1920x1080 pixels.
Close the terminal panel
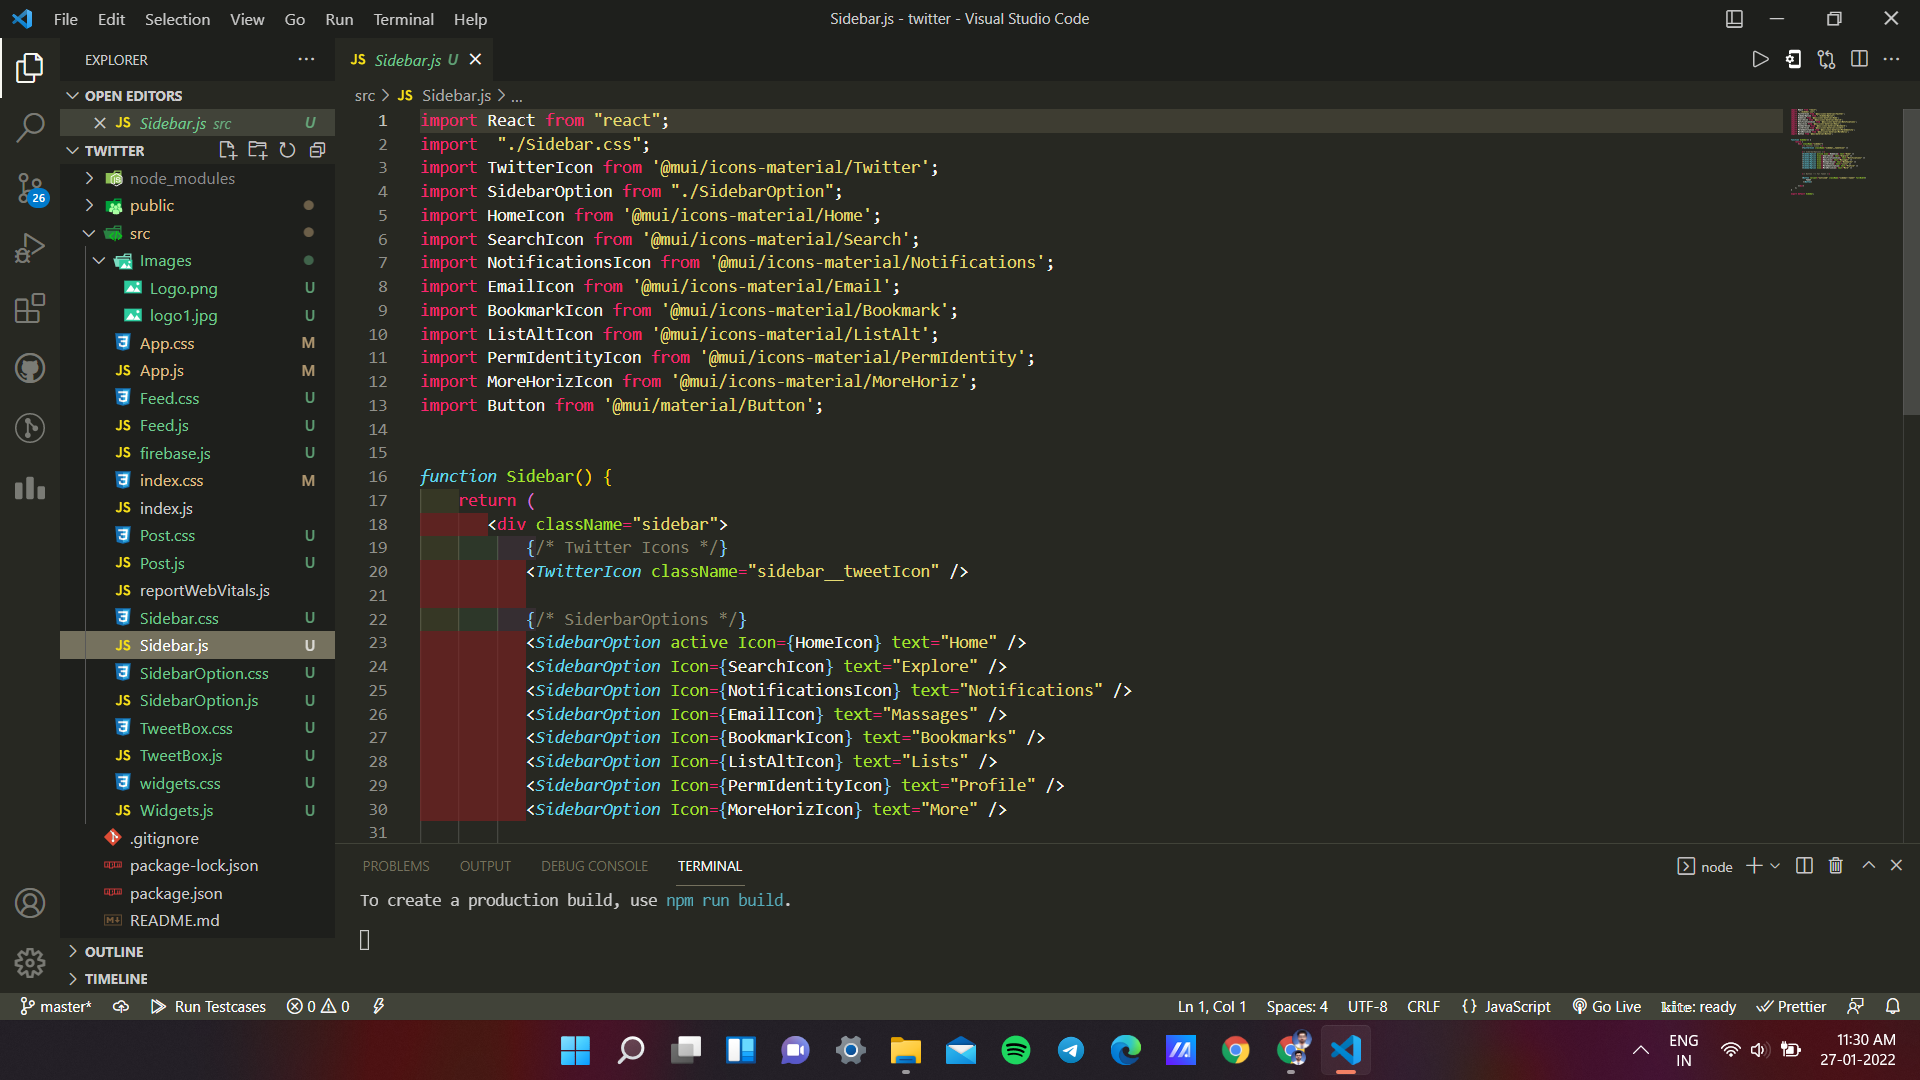pyautogui.click(x=1896, y=866)
